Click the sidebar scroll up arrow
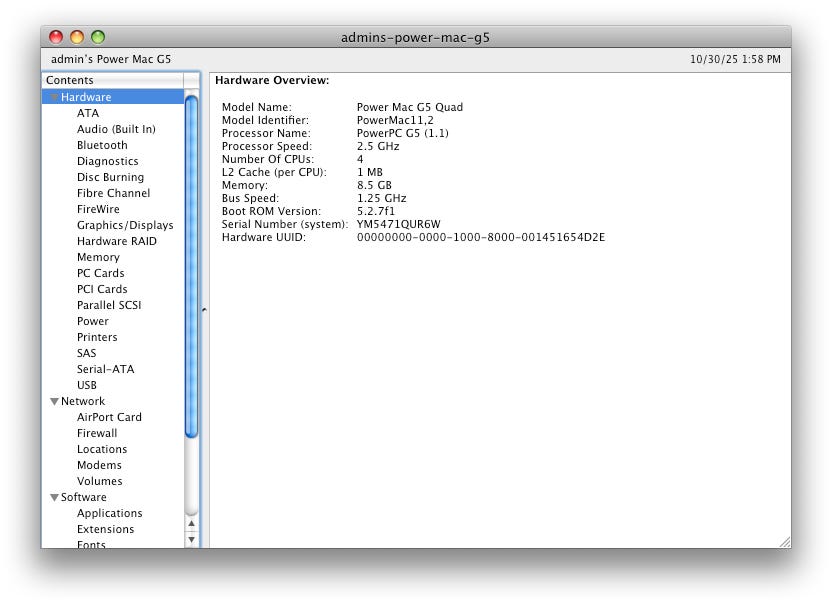The height and width of the screenshot is (604, 832). coord(192,523)
